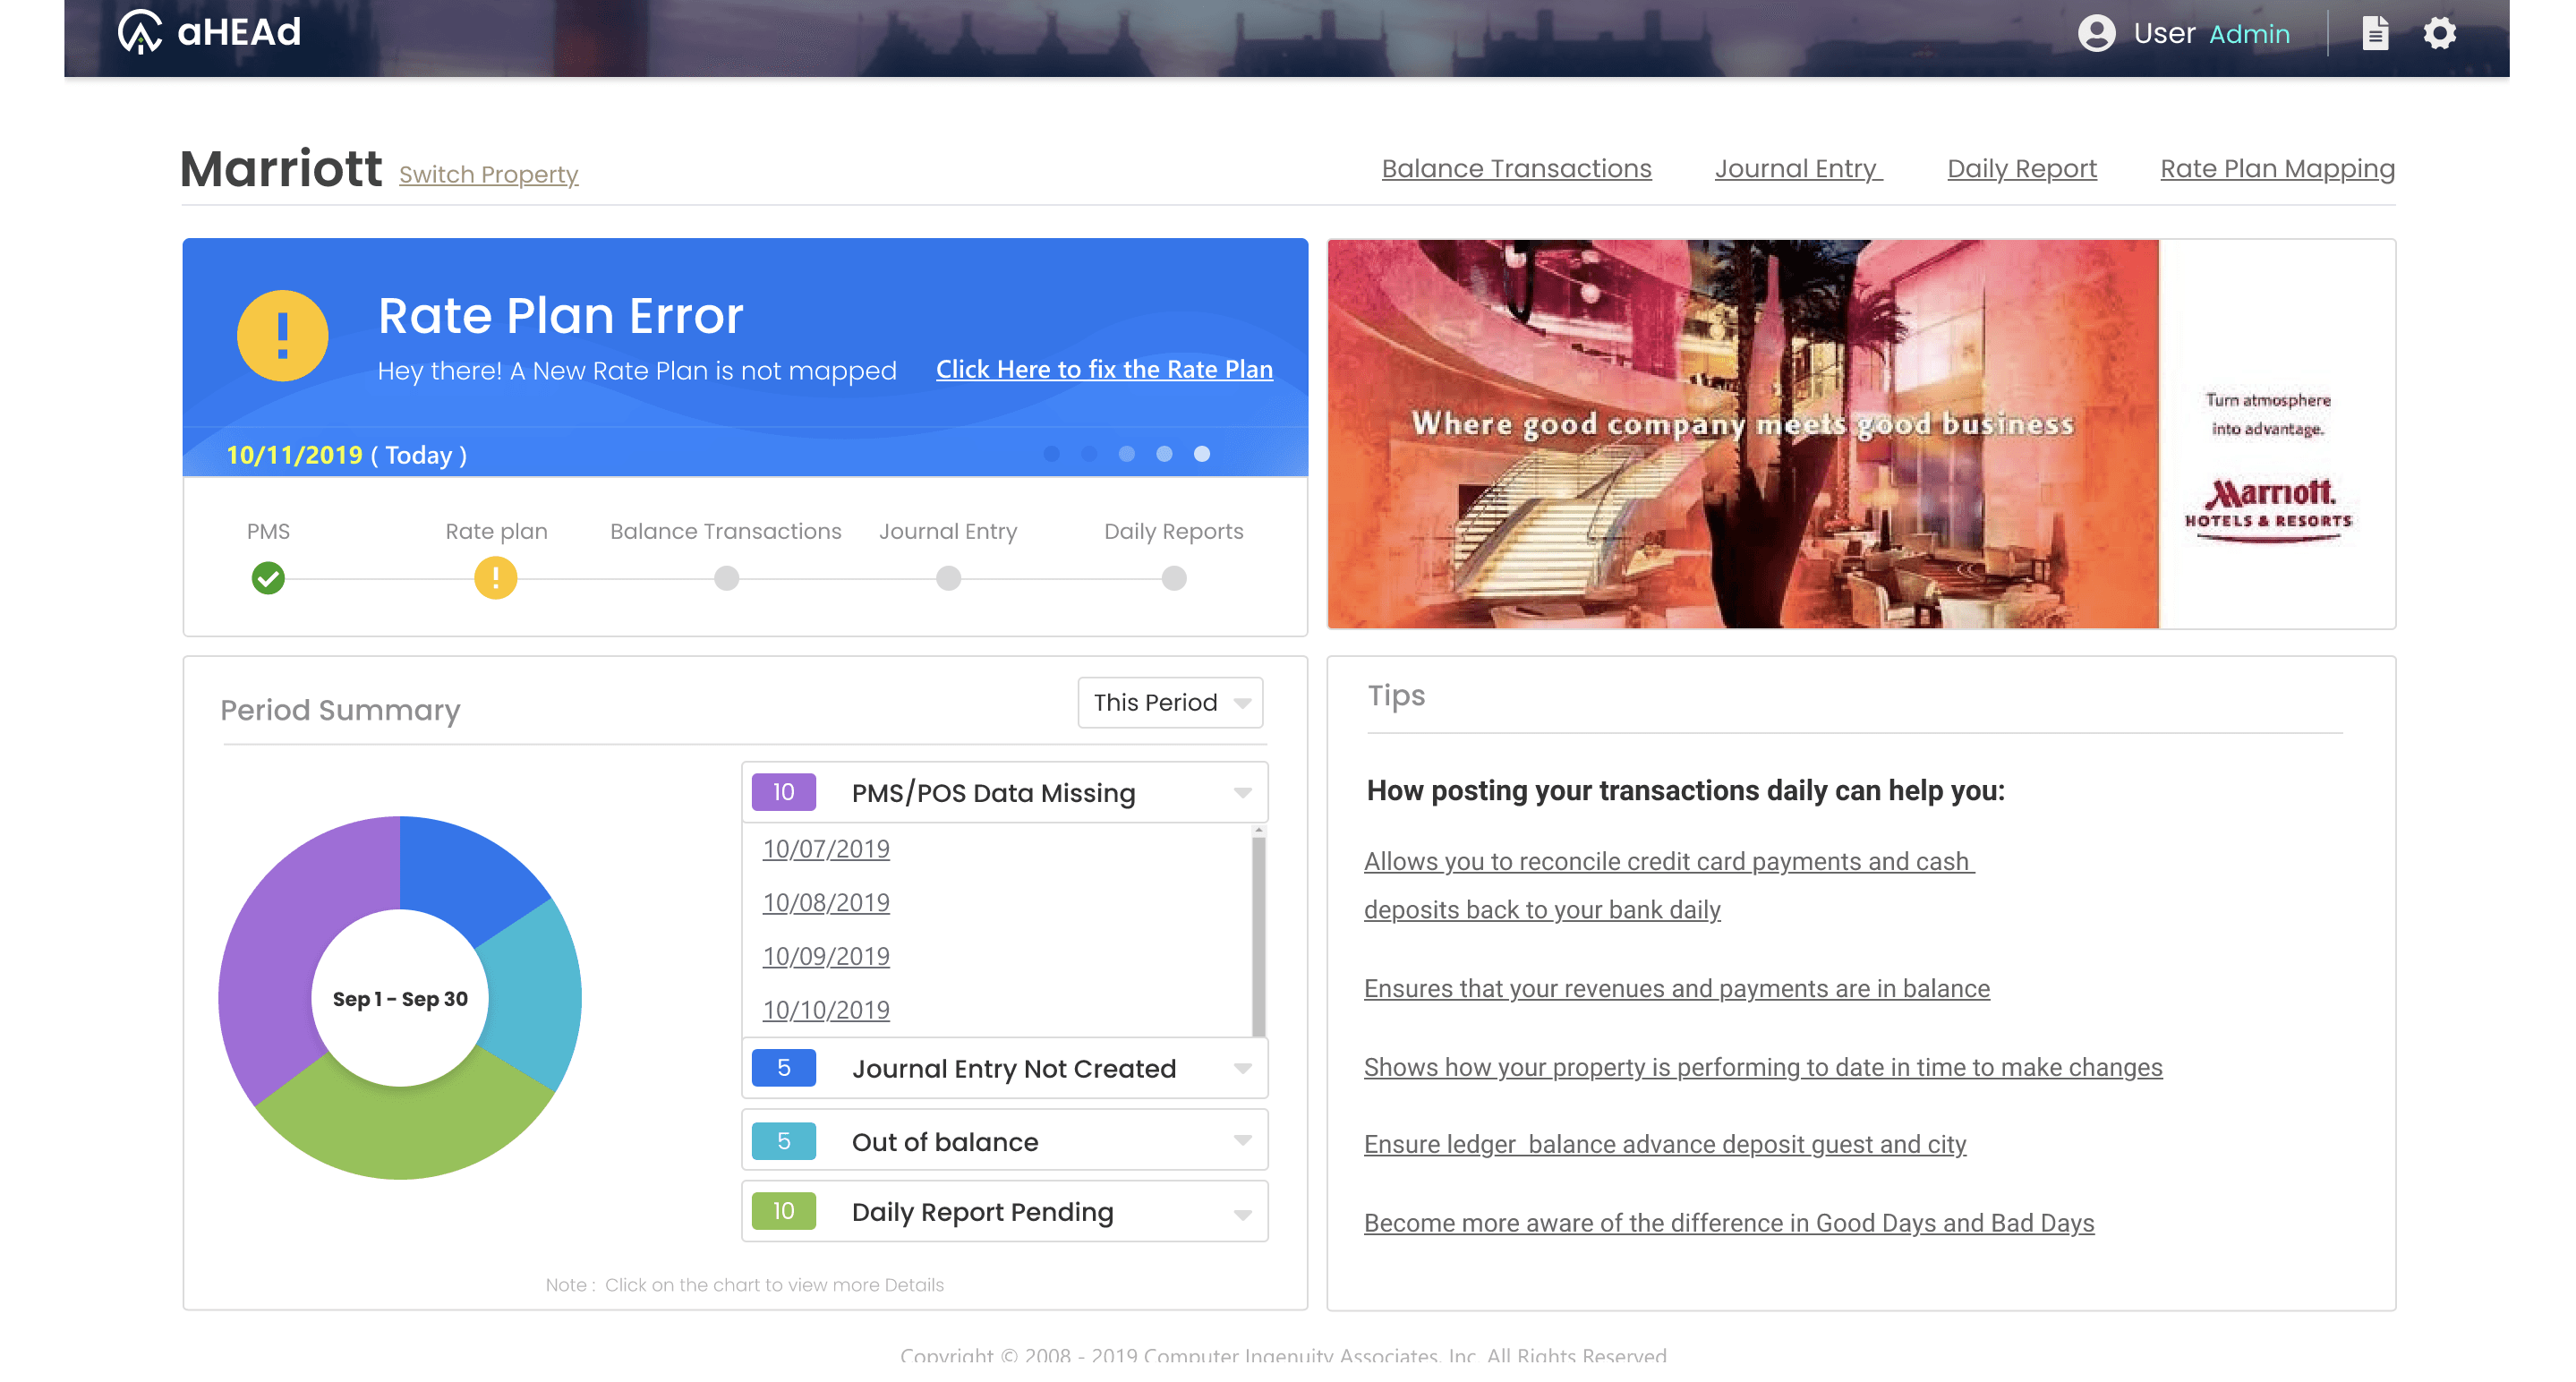Go to the third carousel dot
2576x1382 pixels.
tap(1127, 454)
